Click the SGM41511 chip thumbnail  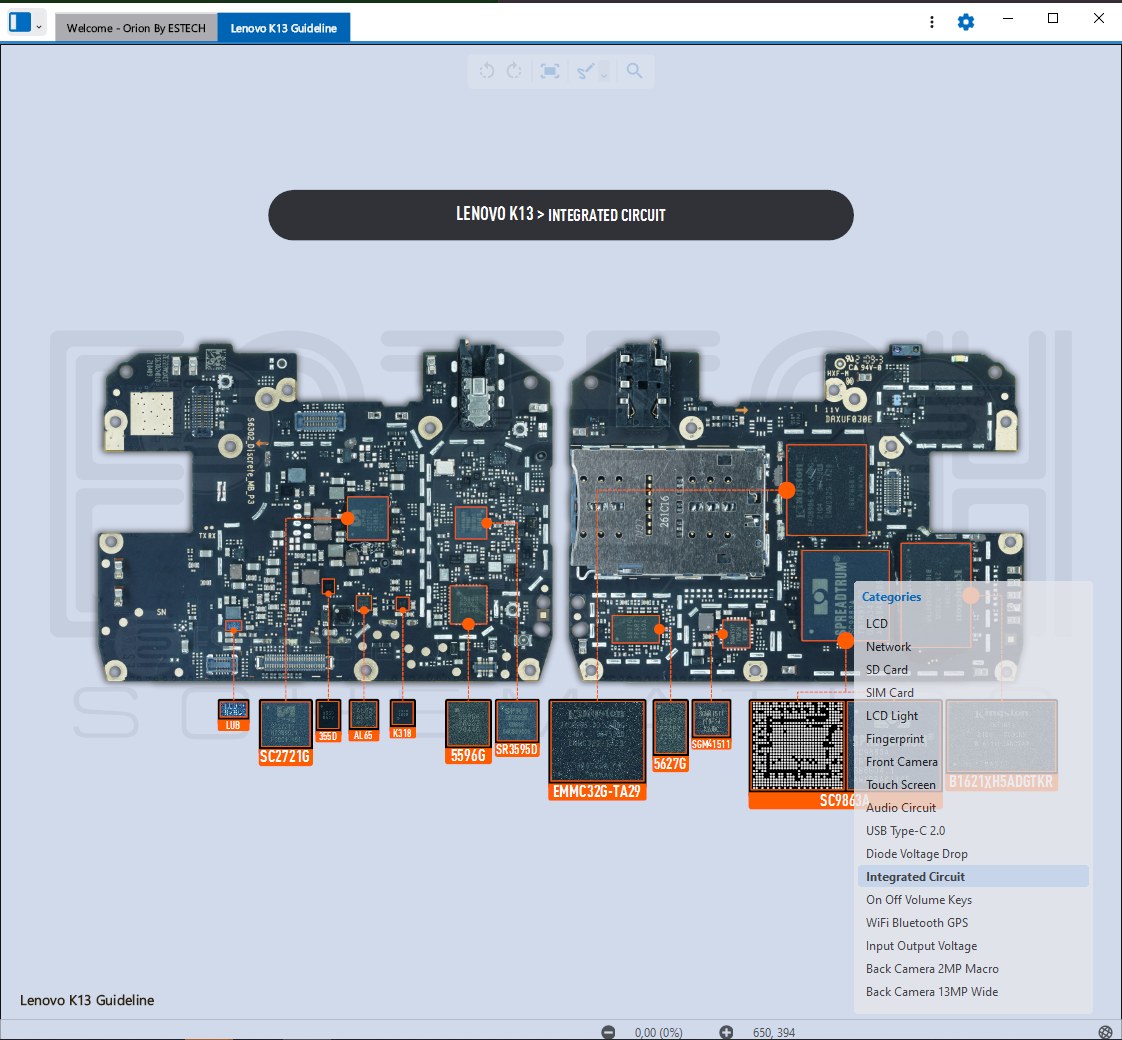(711, 725)
